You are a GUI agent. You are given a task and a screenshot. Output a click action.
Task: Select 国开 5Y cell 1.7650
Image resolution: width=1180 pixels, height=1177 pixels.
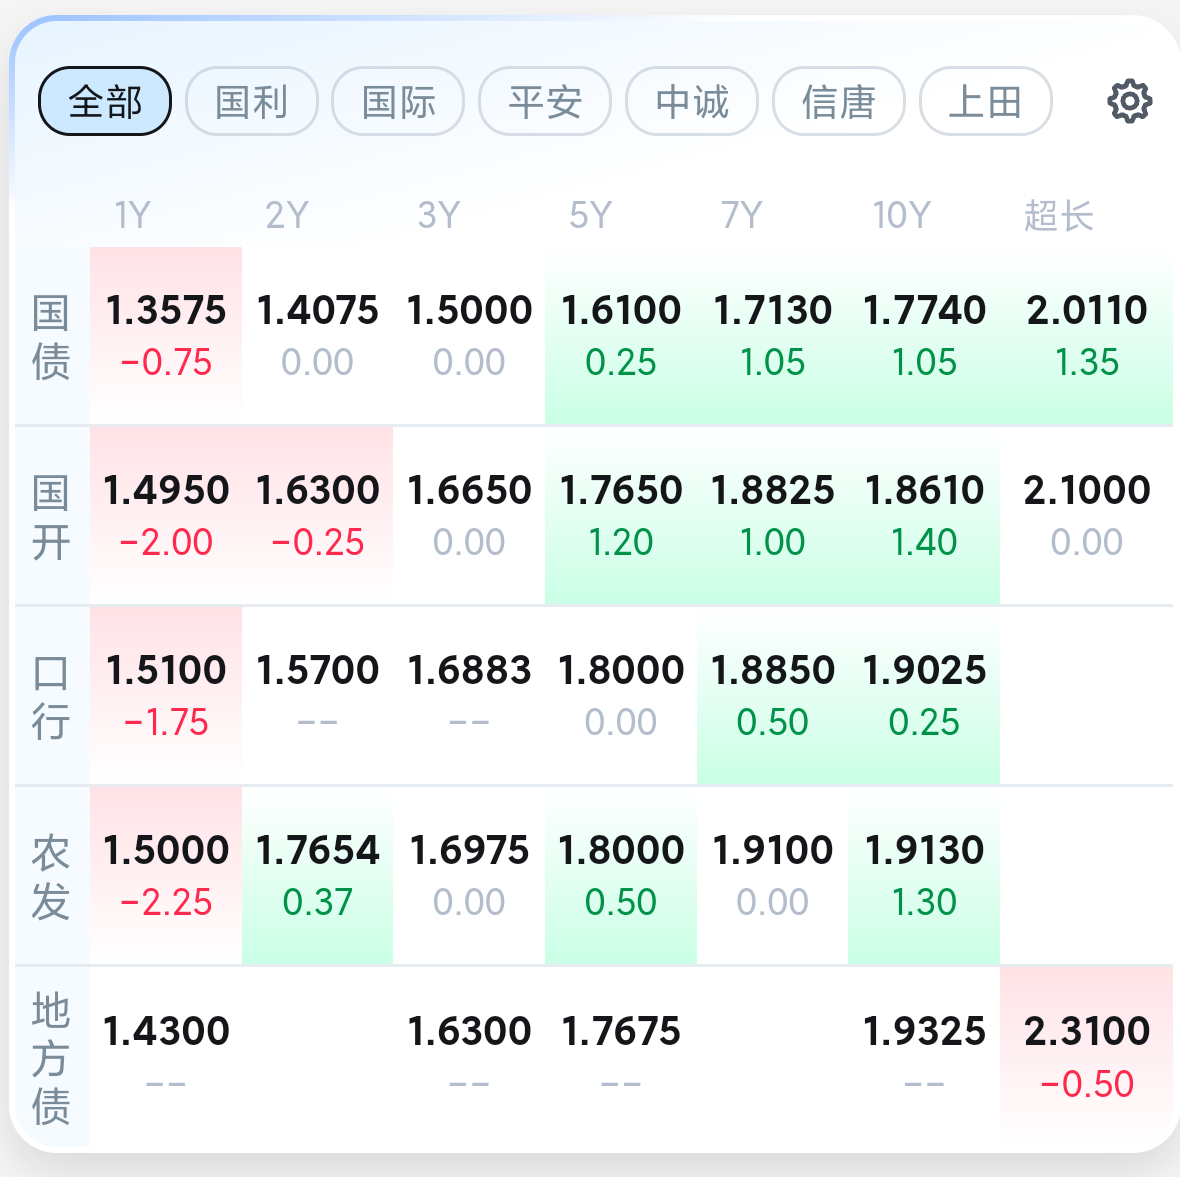click(621, 515)
